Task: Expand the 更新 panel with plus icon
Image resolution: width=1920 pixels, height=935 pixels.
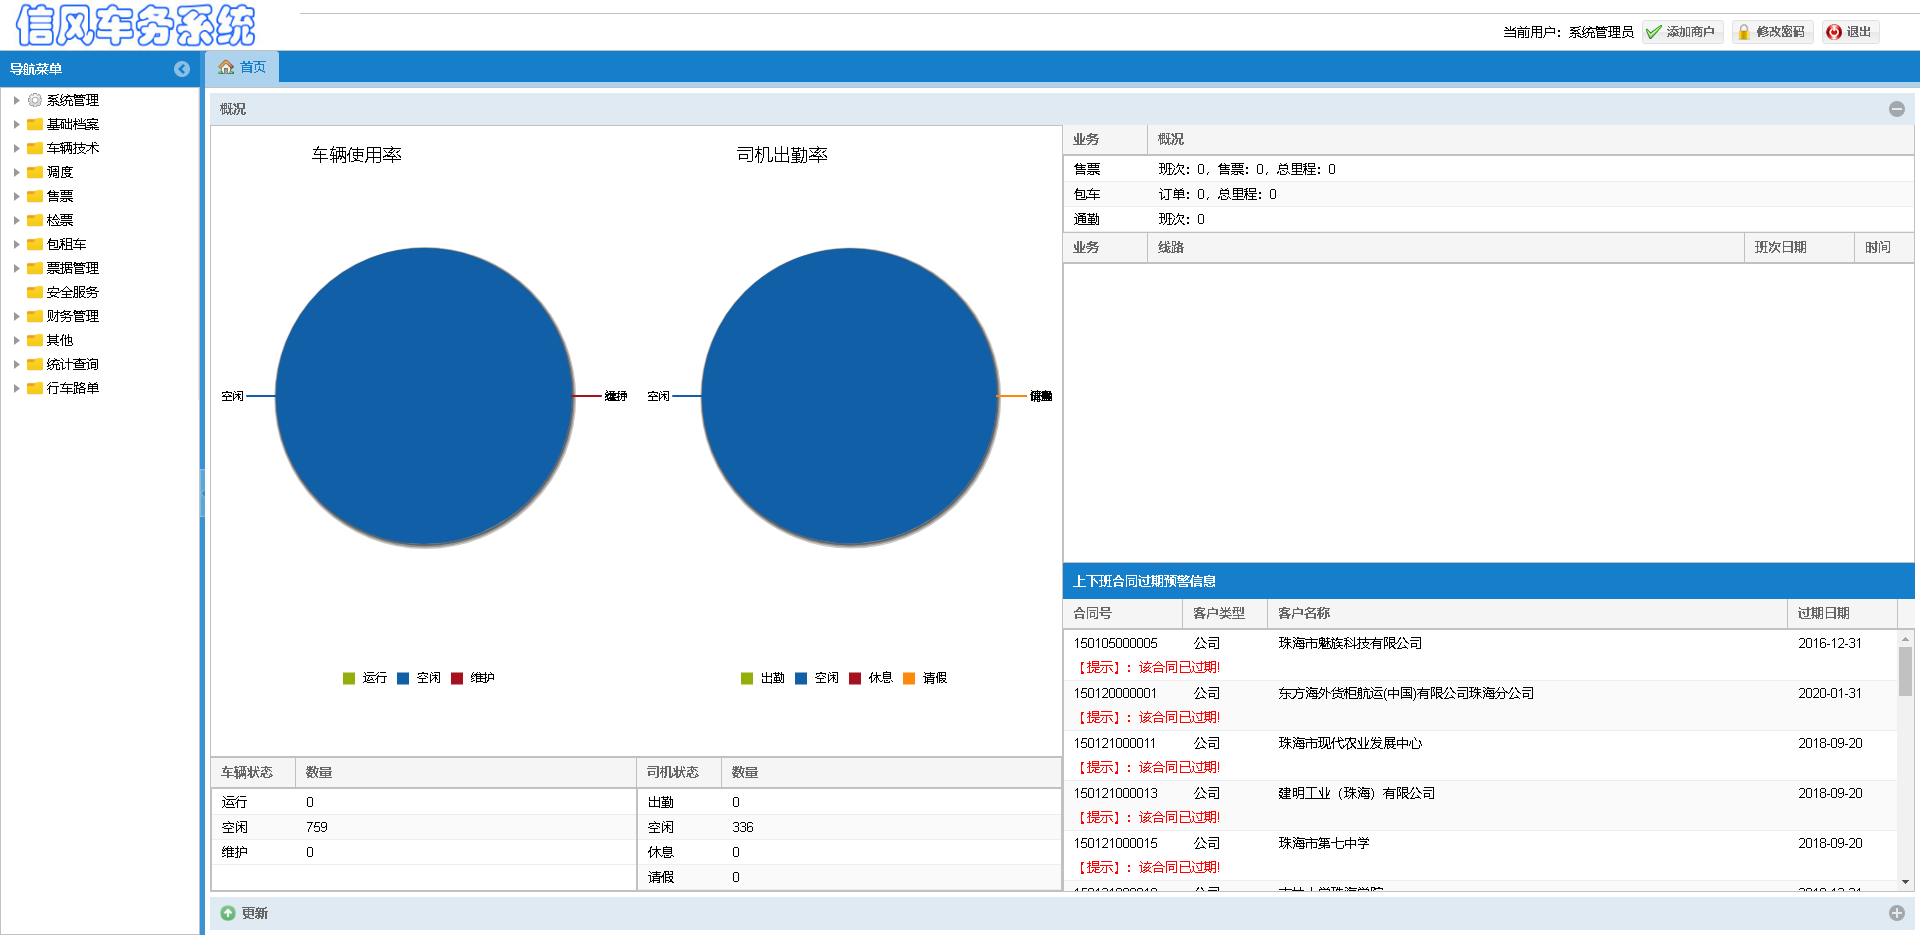Action: [1896, 913]
